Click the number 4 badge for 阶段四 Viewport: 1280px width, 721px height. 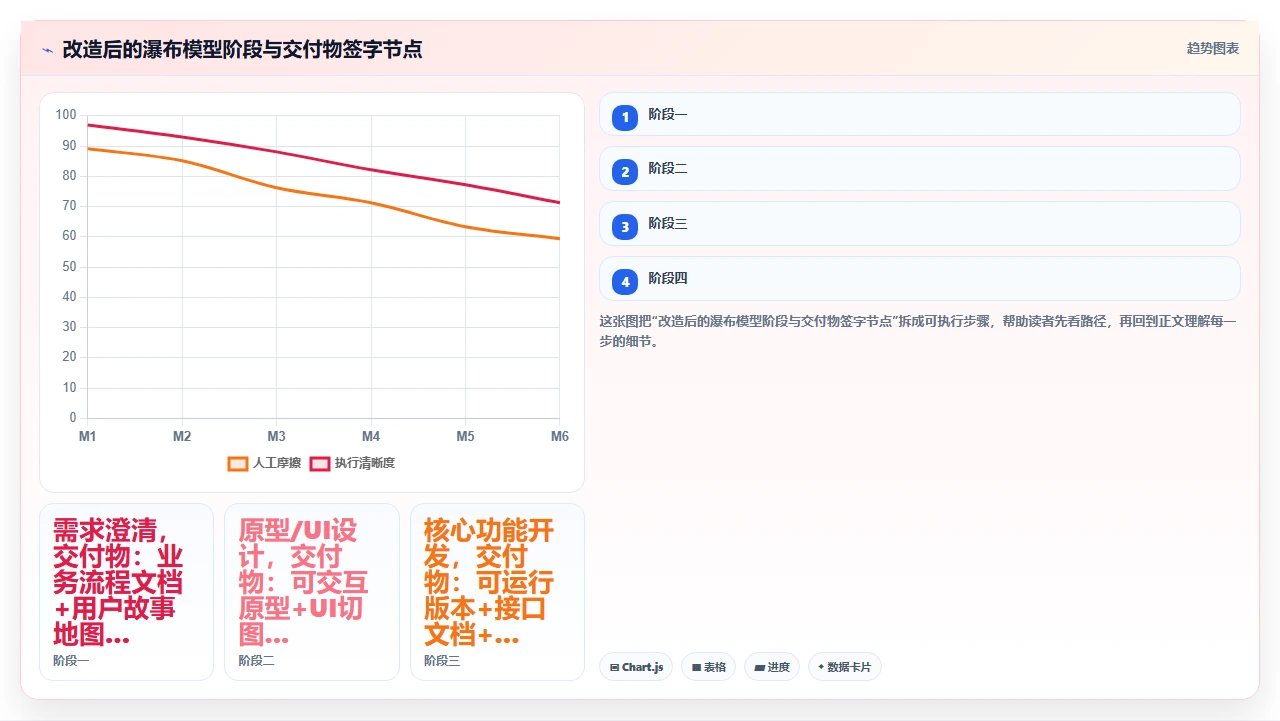click(x=625, y=282)
